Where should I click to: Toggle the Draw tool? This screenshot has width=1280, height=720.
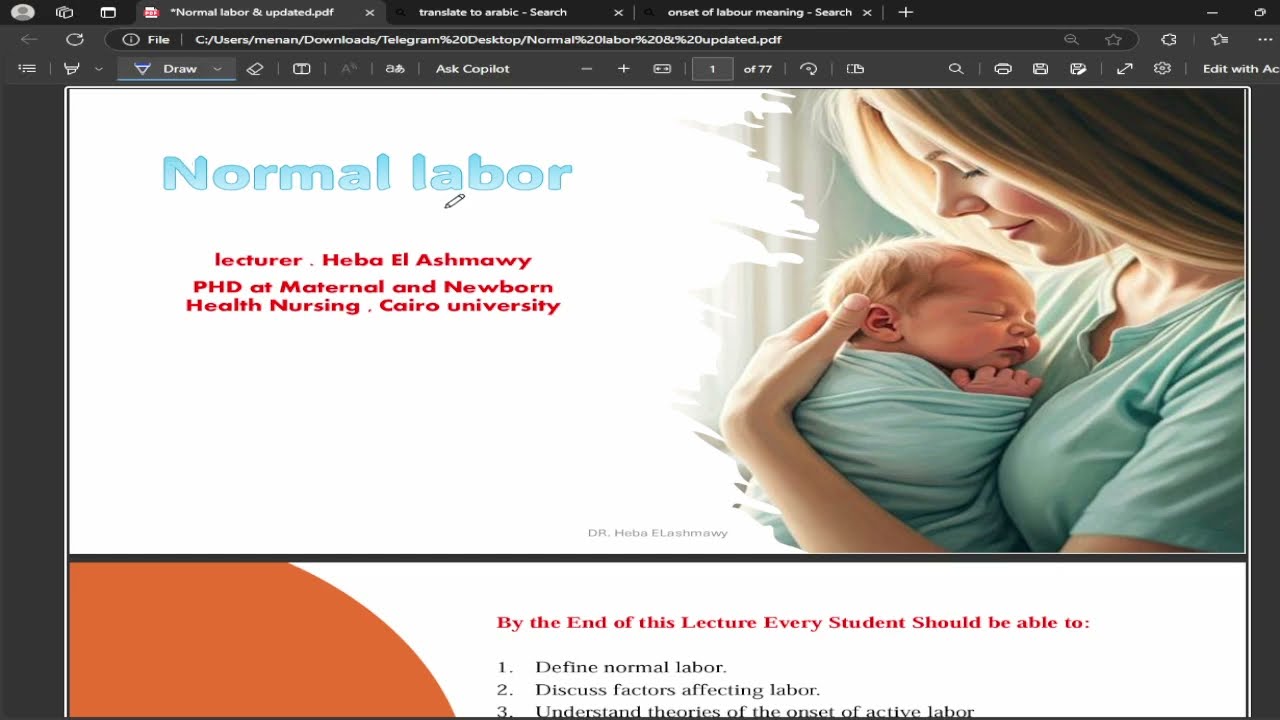point(168,69)
